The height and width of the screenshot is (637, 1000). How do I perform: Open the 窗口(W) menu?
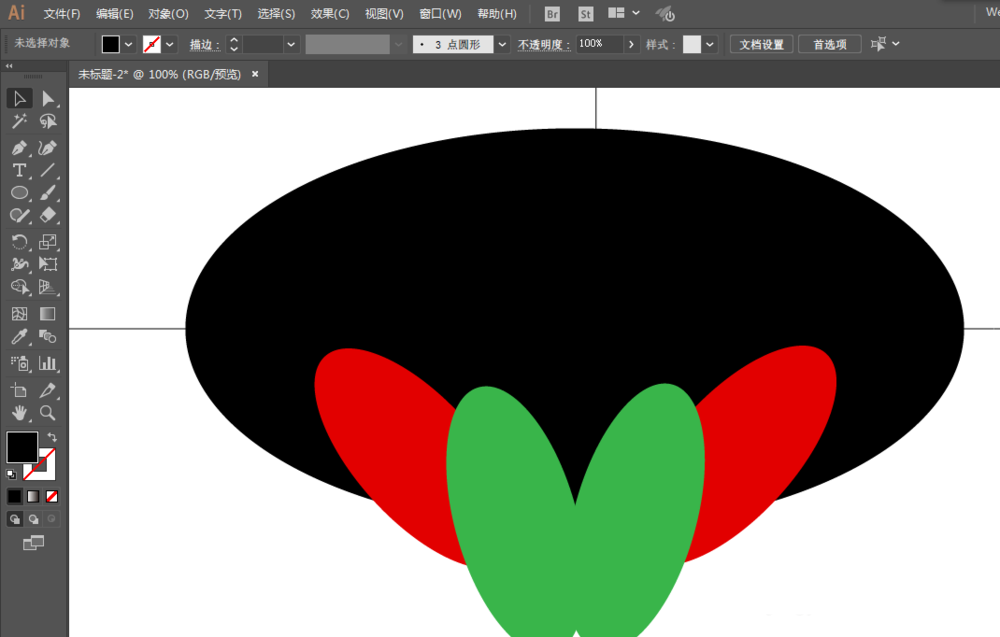[x=441, y=13]
